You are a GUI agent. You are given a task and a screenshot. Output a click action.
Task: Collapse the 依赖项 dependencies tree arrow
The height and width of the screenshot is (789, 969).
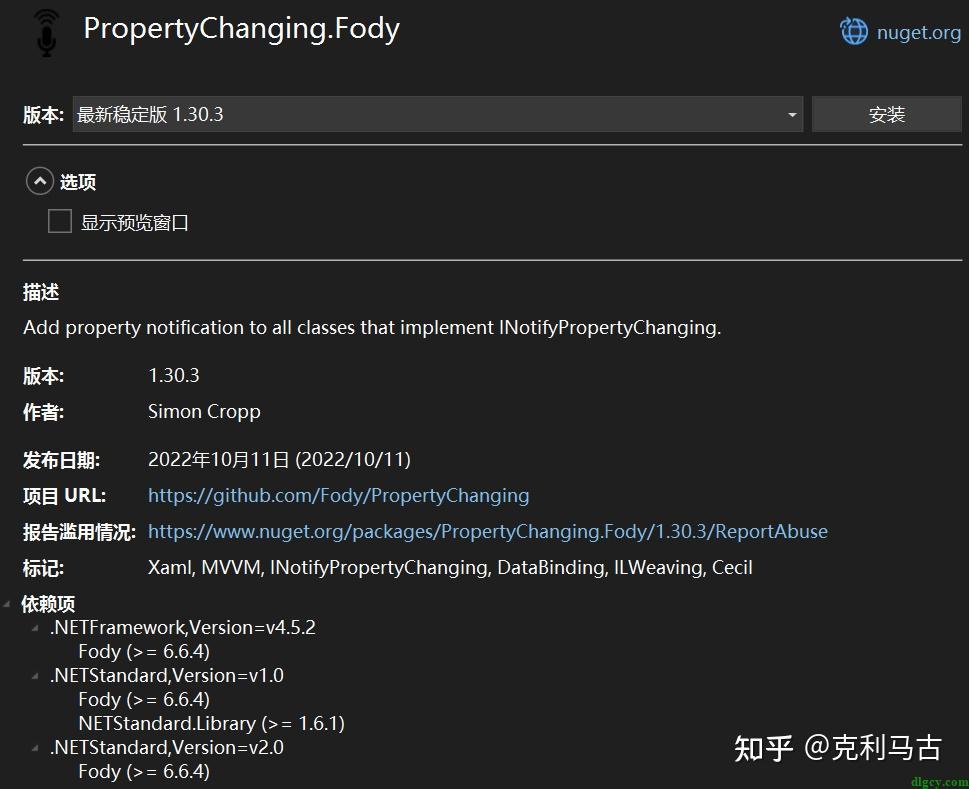(x=9, y=603)
